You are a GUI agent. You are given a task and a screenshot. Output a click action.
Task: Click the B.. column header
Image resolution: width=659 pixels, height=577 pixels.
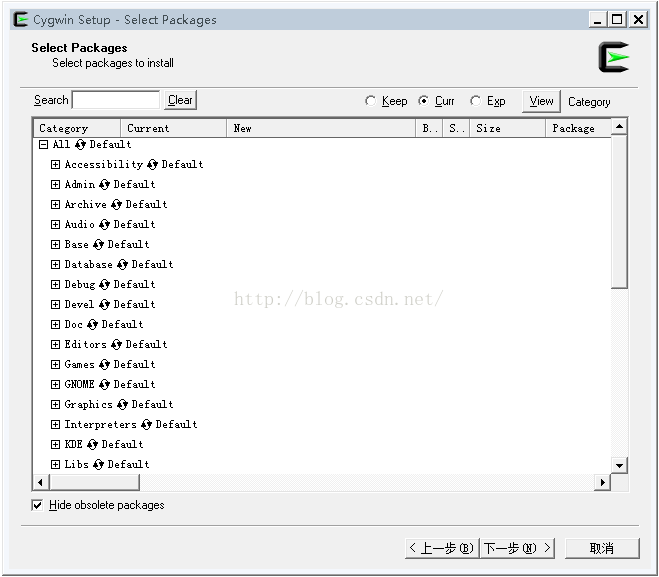click(x=429, y=128)
